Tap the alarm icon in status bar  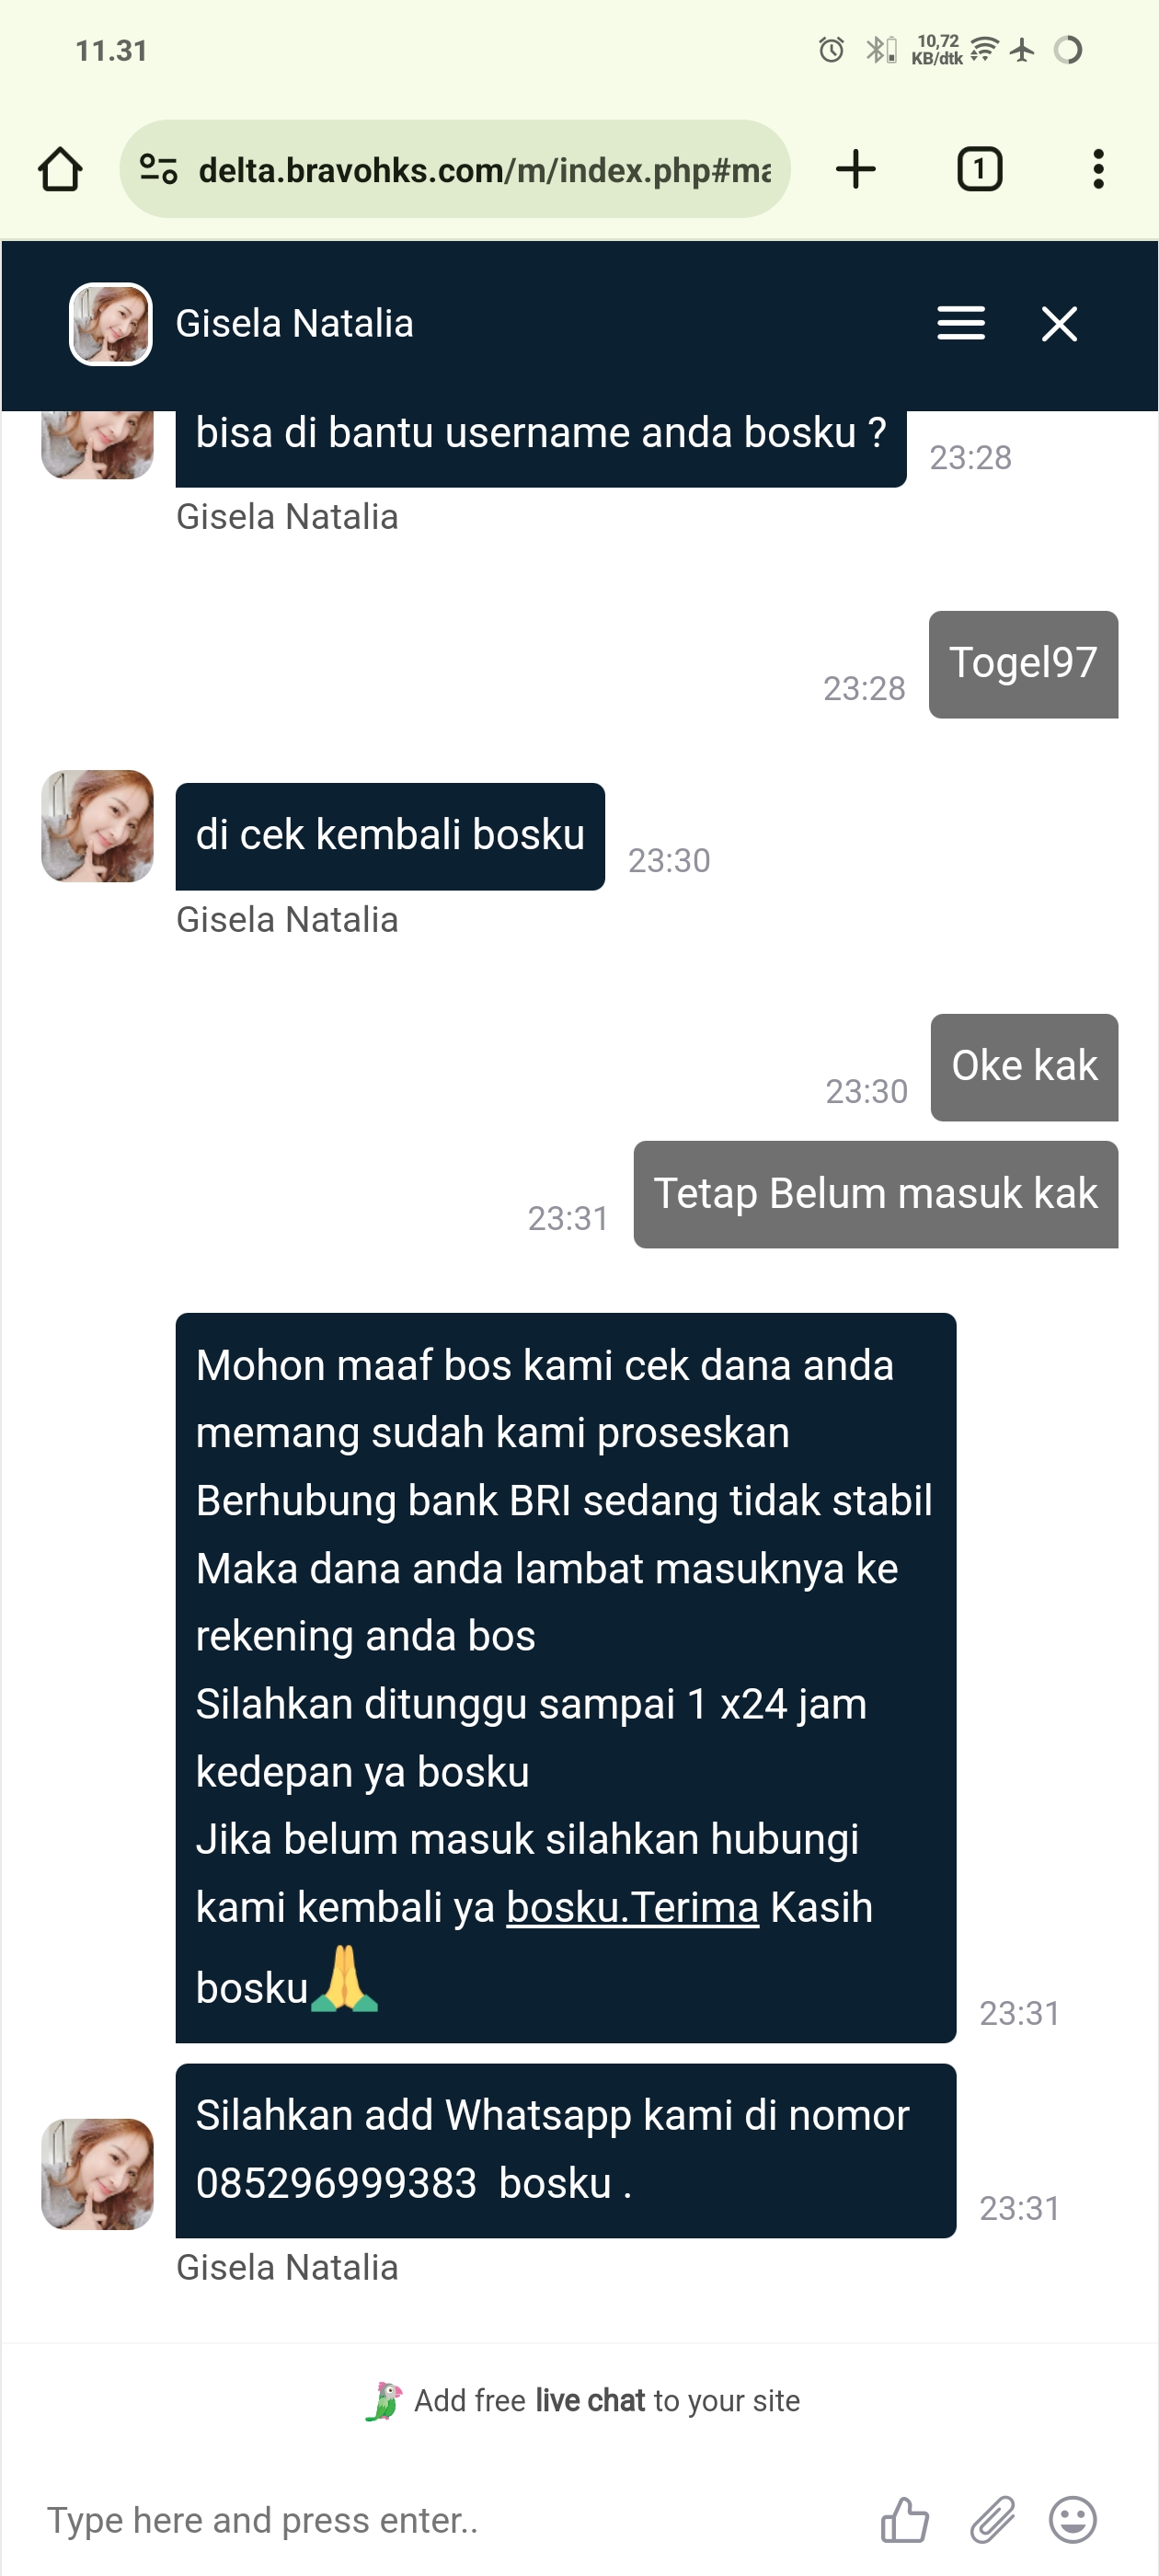pos(831,49)
